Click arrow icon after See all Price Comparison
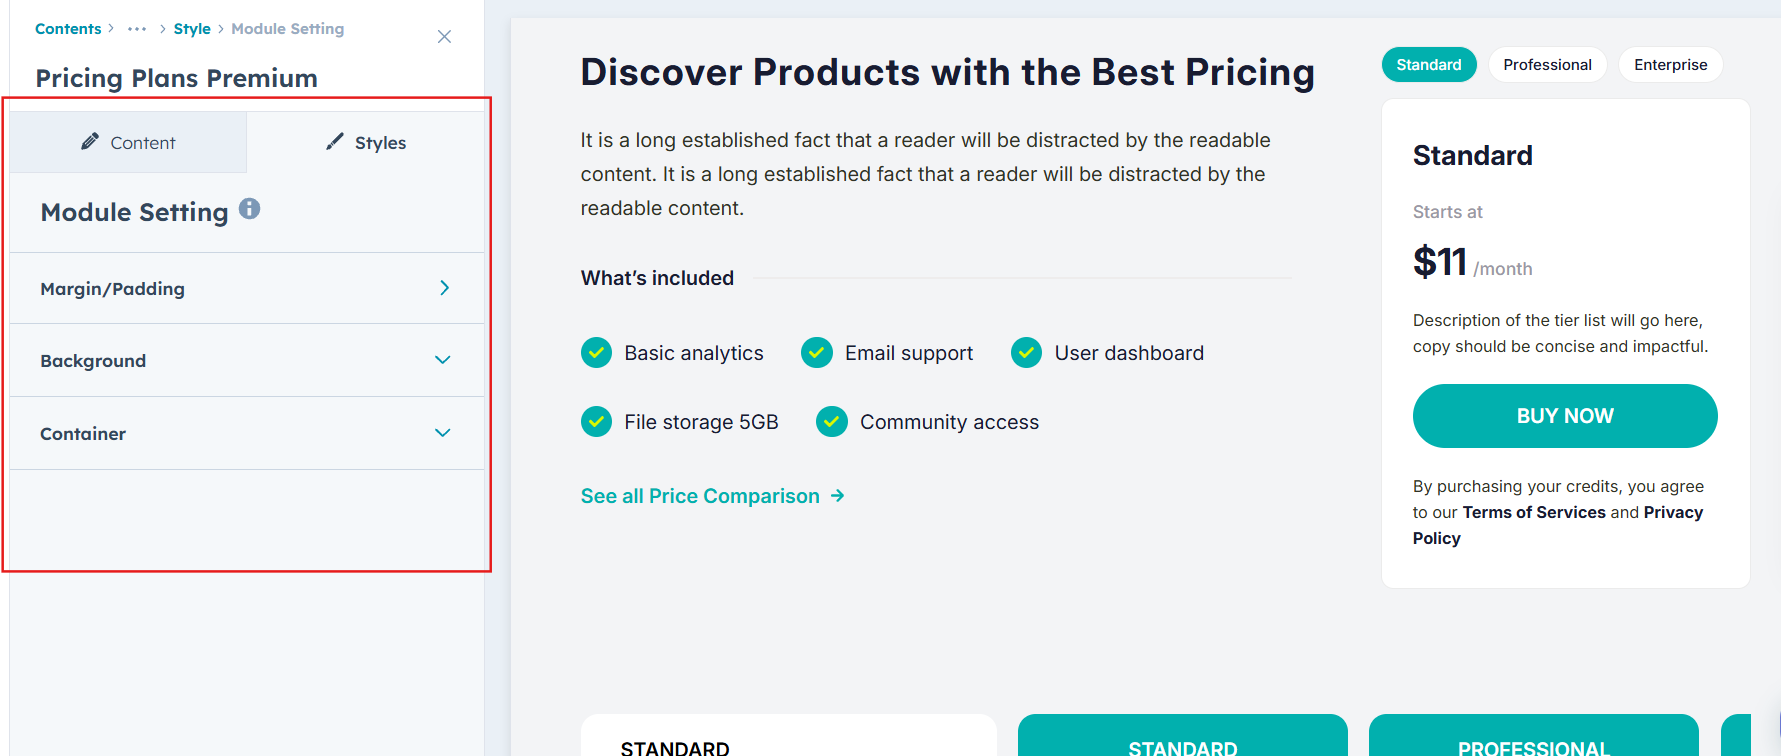Image resolution: width=1781 pixels, height=756 pixels. (838, 496)
